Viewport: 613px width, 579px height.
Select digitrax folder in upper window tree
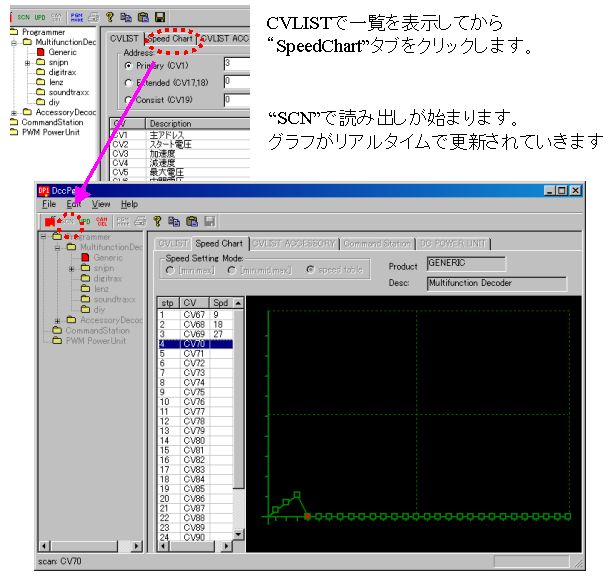(x=63, y=72)
